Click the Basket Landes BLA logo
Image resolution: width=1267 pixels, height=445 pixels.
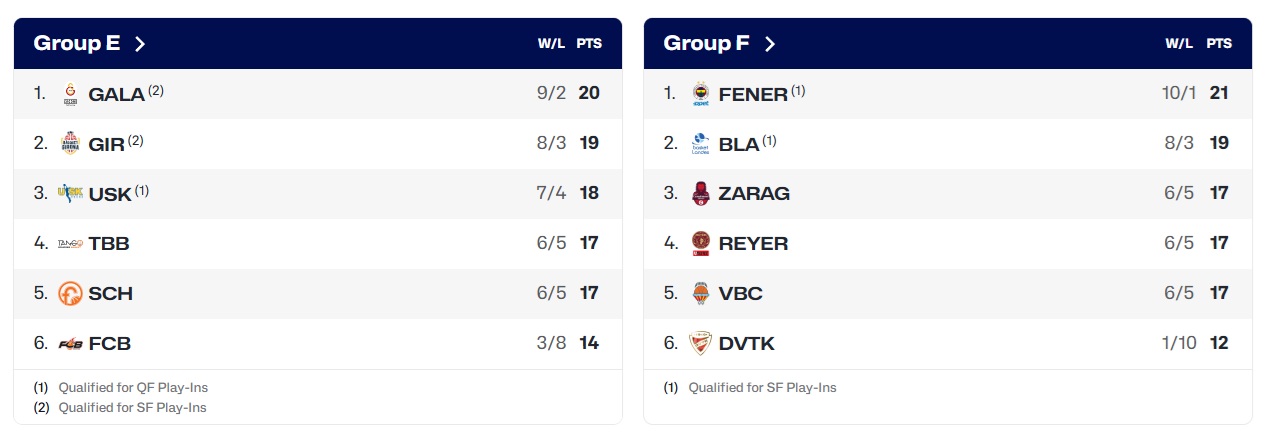coord(700,143)
